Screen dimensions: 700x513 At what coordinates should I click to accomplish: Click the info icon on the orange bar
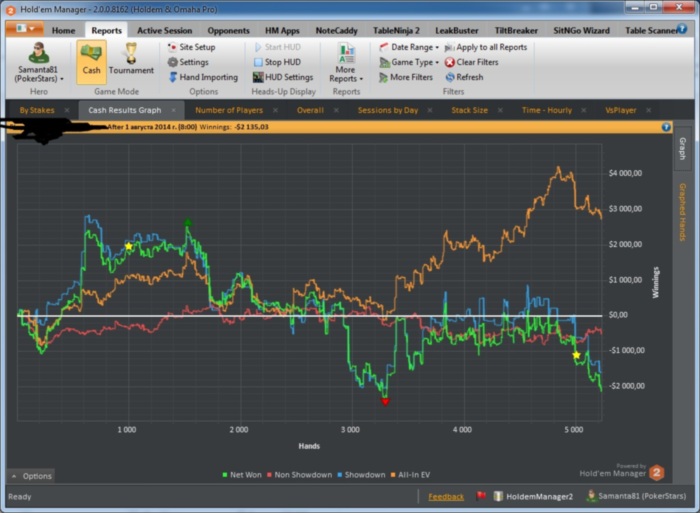(x=666, y=127)
